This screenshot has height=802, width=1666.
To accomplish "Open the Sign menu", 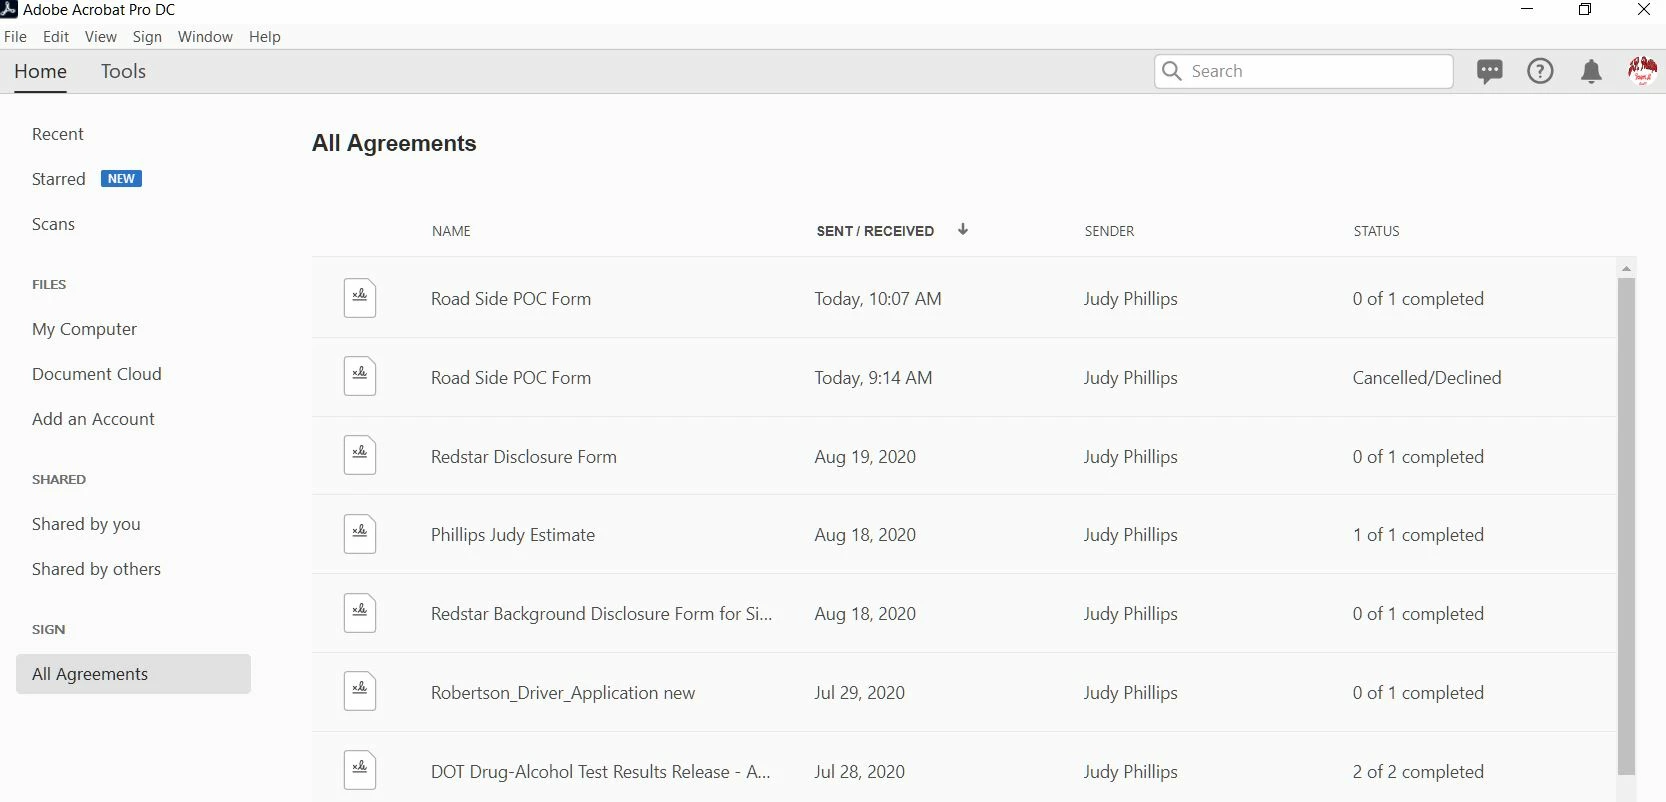I will (x=147, y=37).
